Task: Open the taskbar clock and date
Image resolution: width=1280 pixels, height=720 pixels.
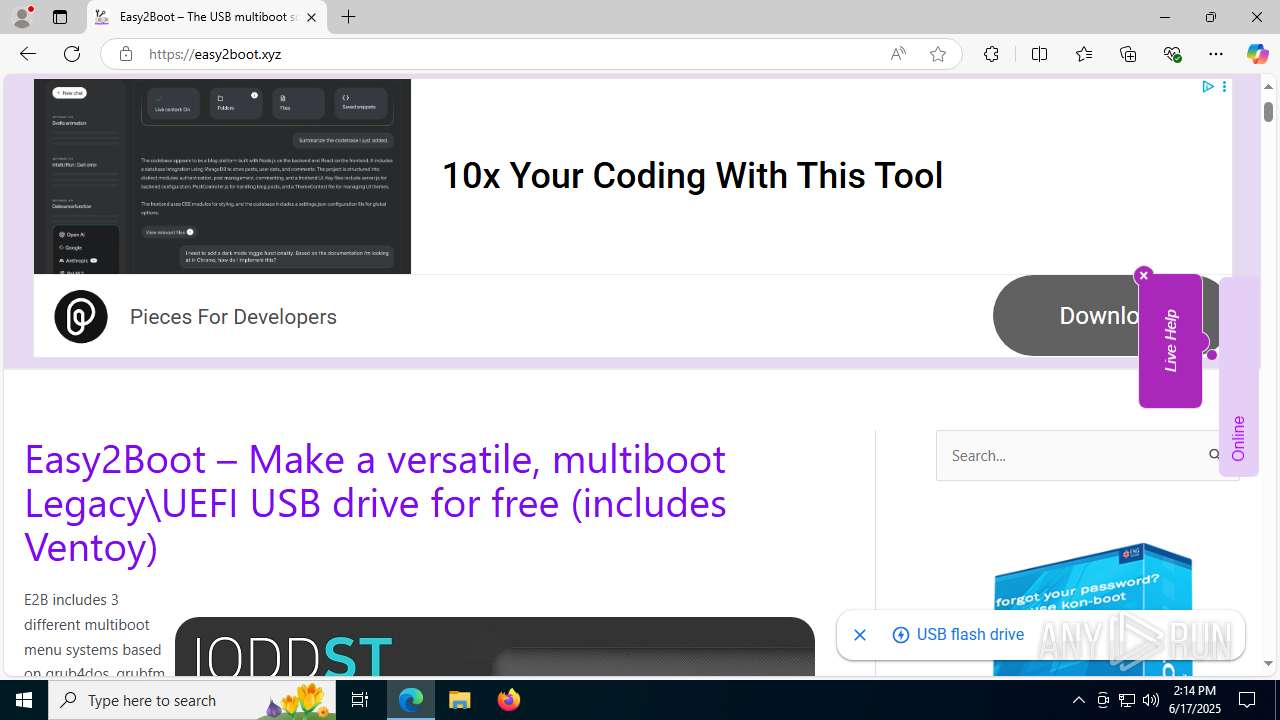Action: tap(1194, 700)
